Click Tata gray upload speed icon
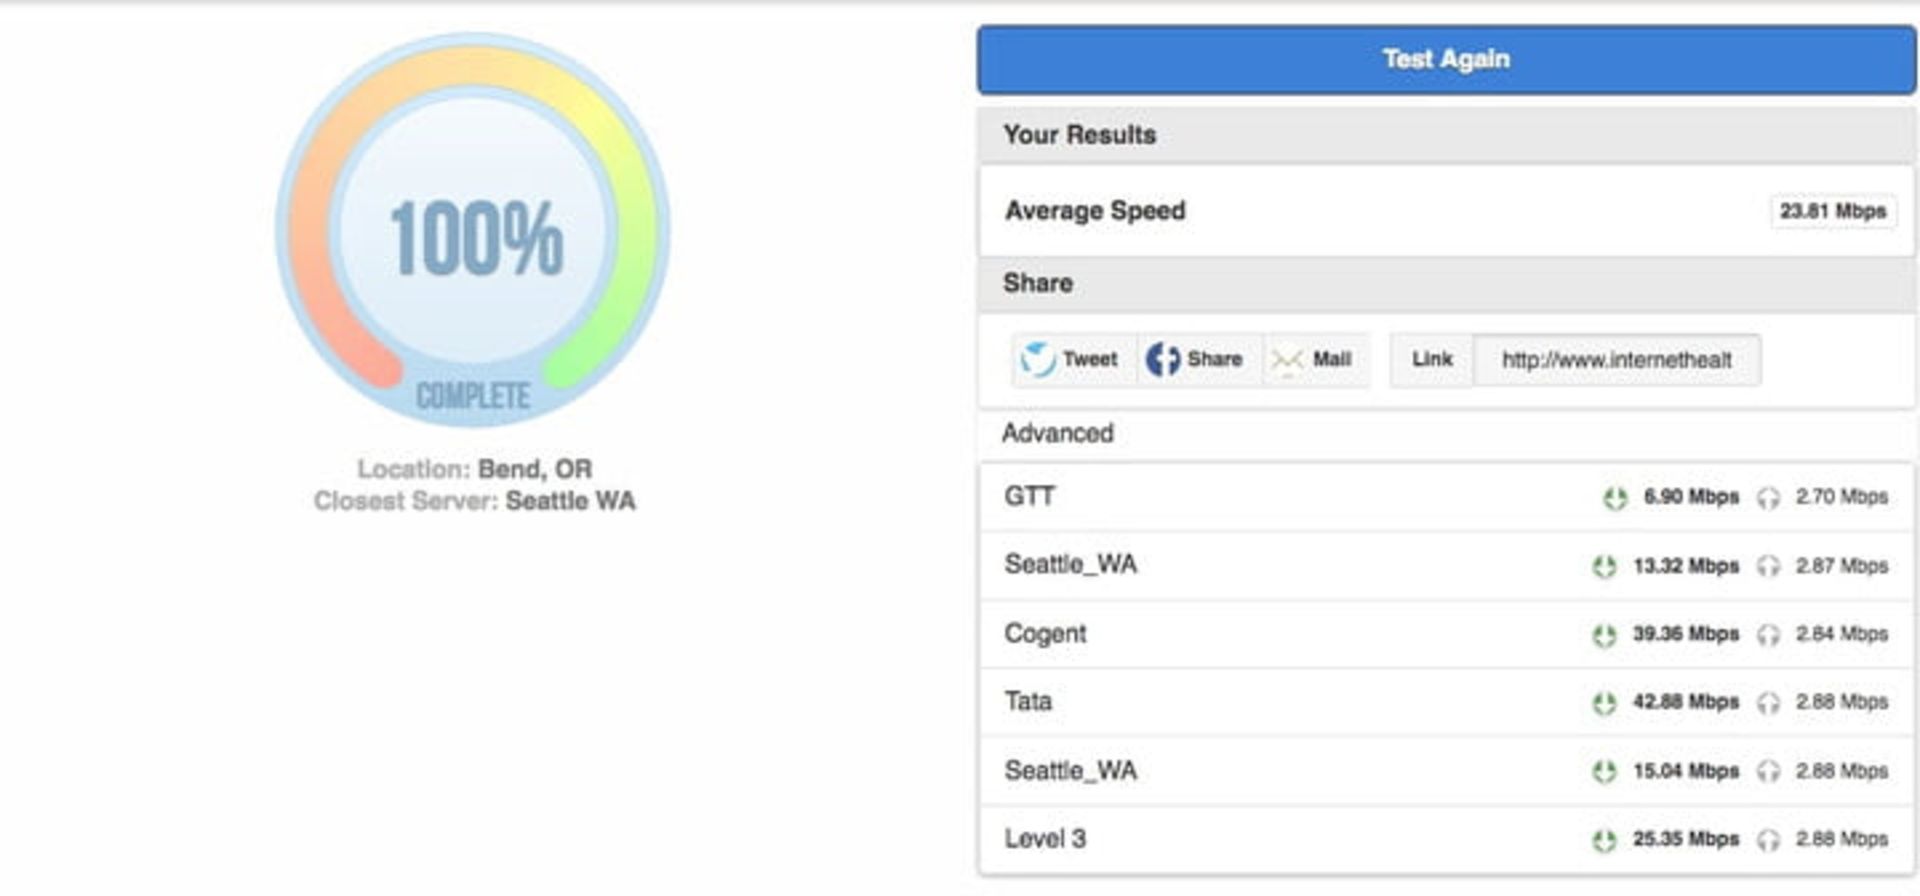 (1768, 703)
